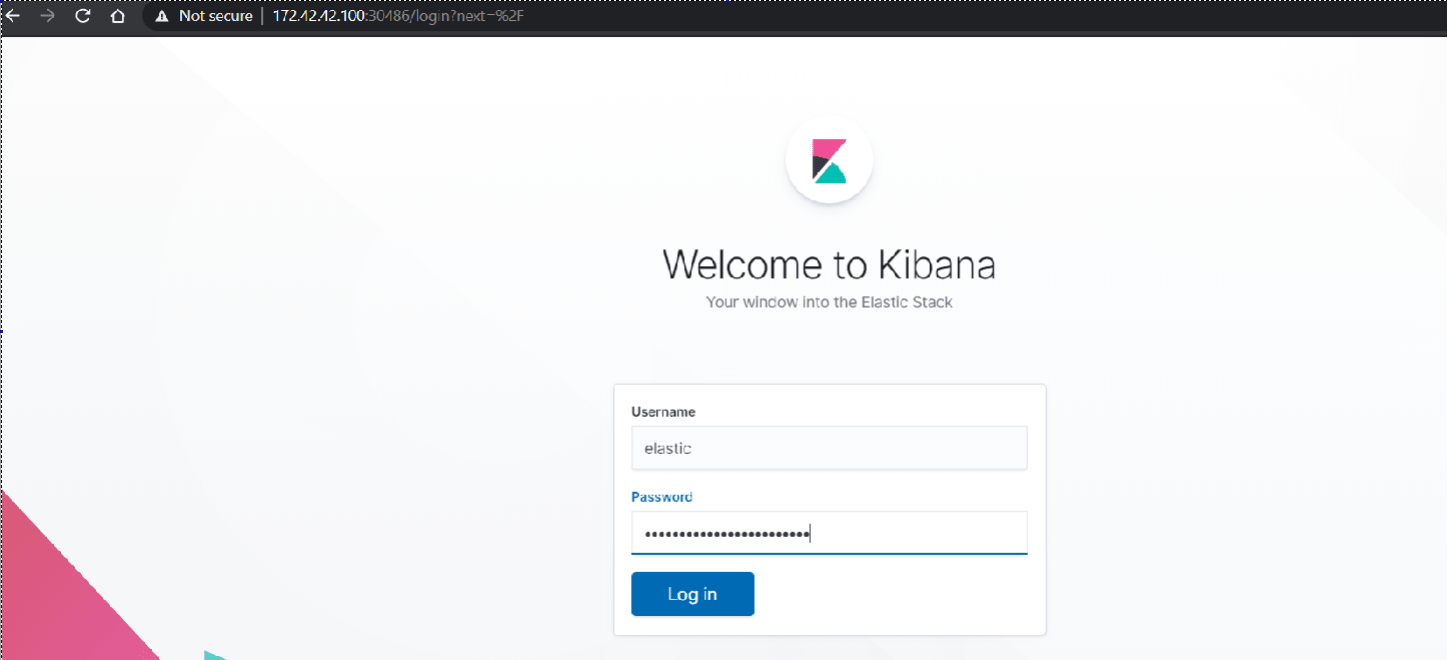Reload the Kibana login page
1448x660 pixels.
(83, 16)
